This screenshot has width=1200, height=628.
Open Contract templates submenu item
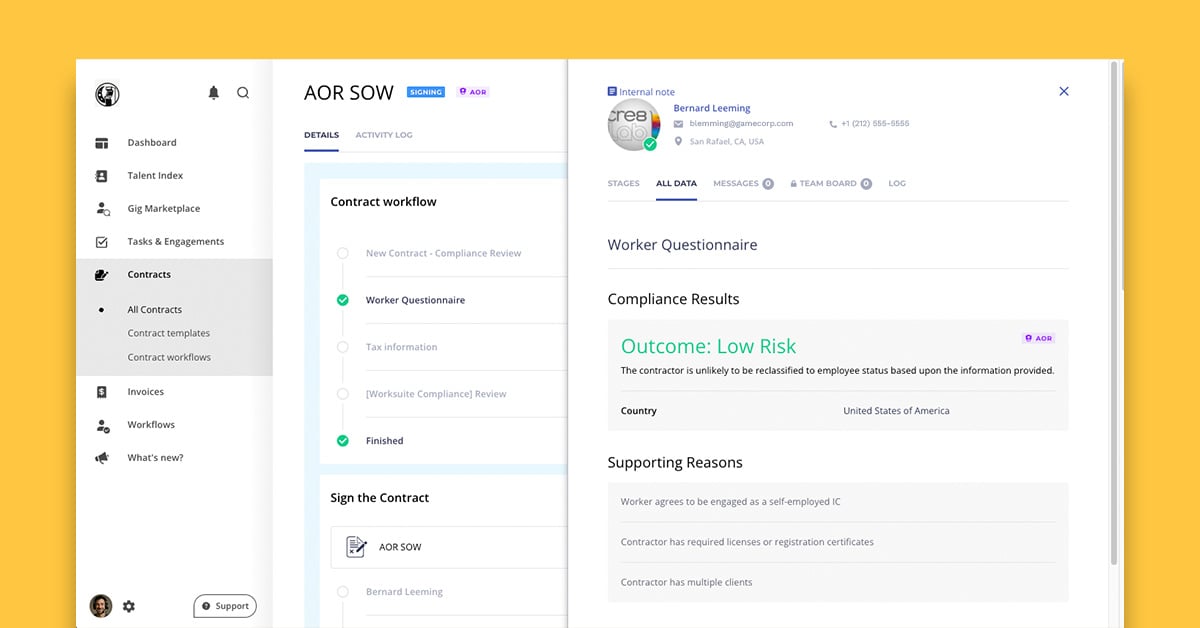tap(169, 333)
